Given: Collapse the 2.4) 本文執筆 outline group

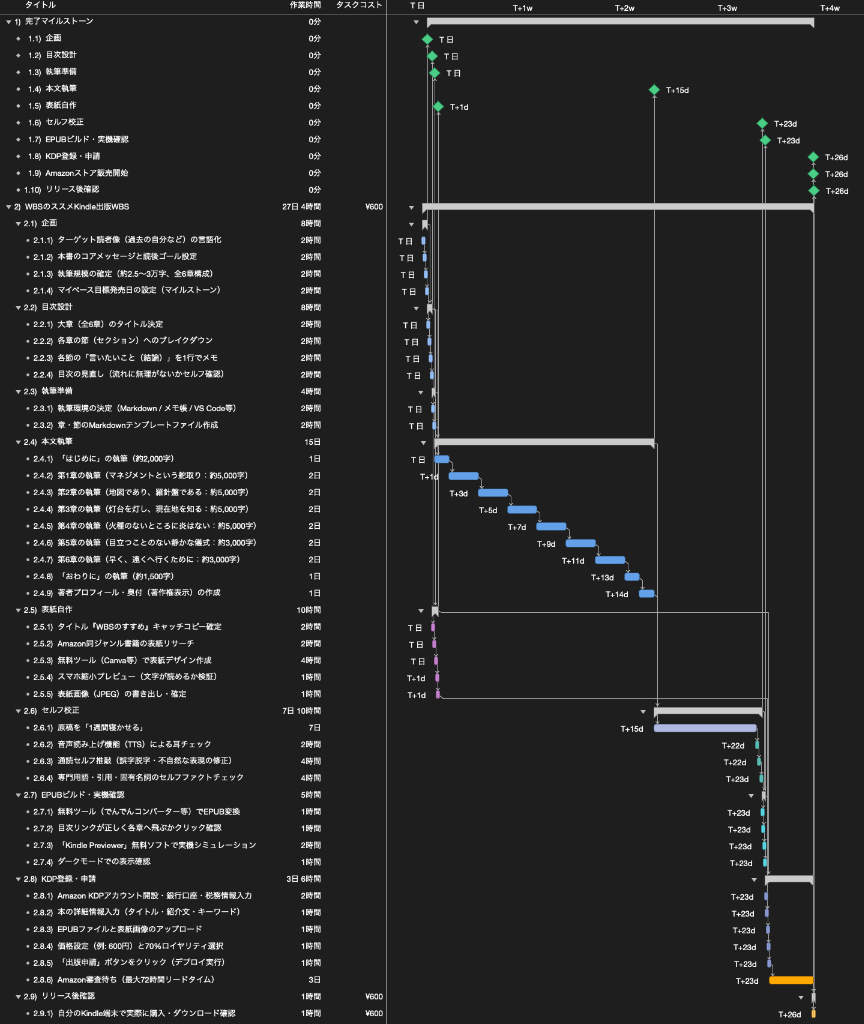Looking at the screenshot, I should coord(18,442).
